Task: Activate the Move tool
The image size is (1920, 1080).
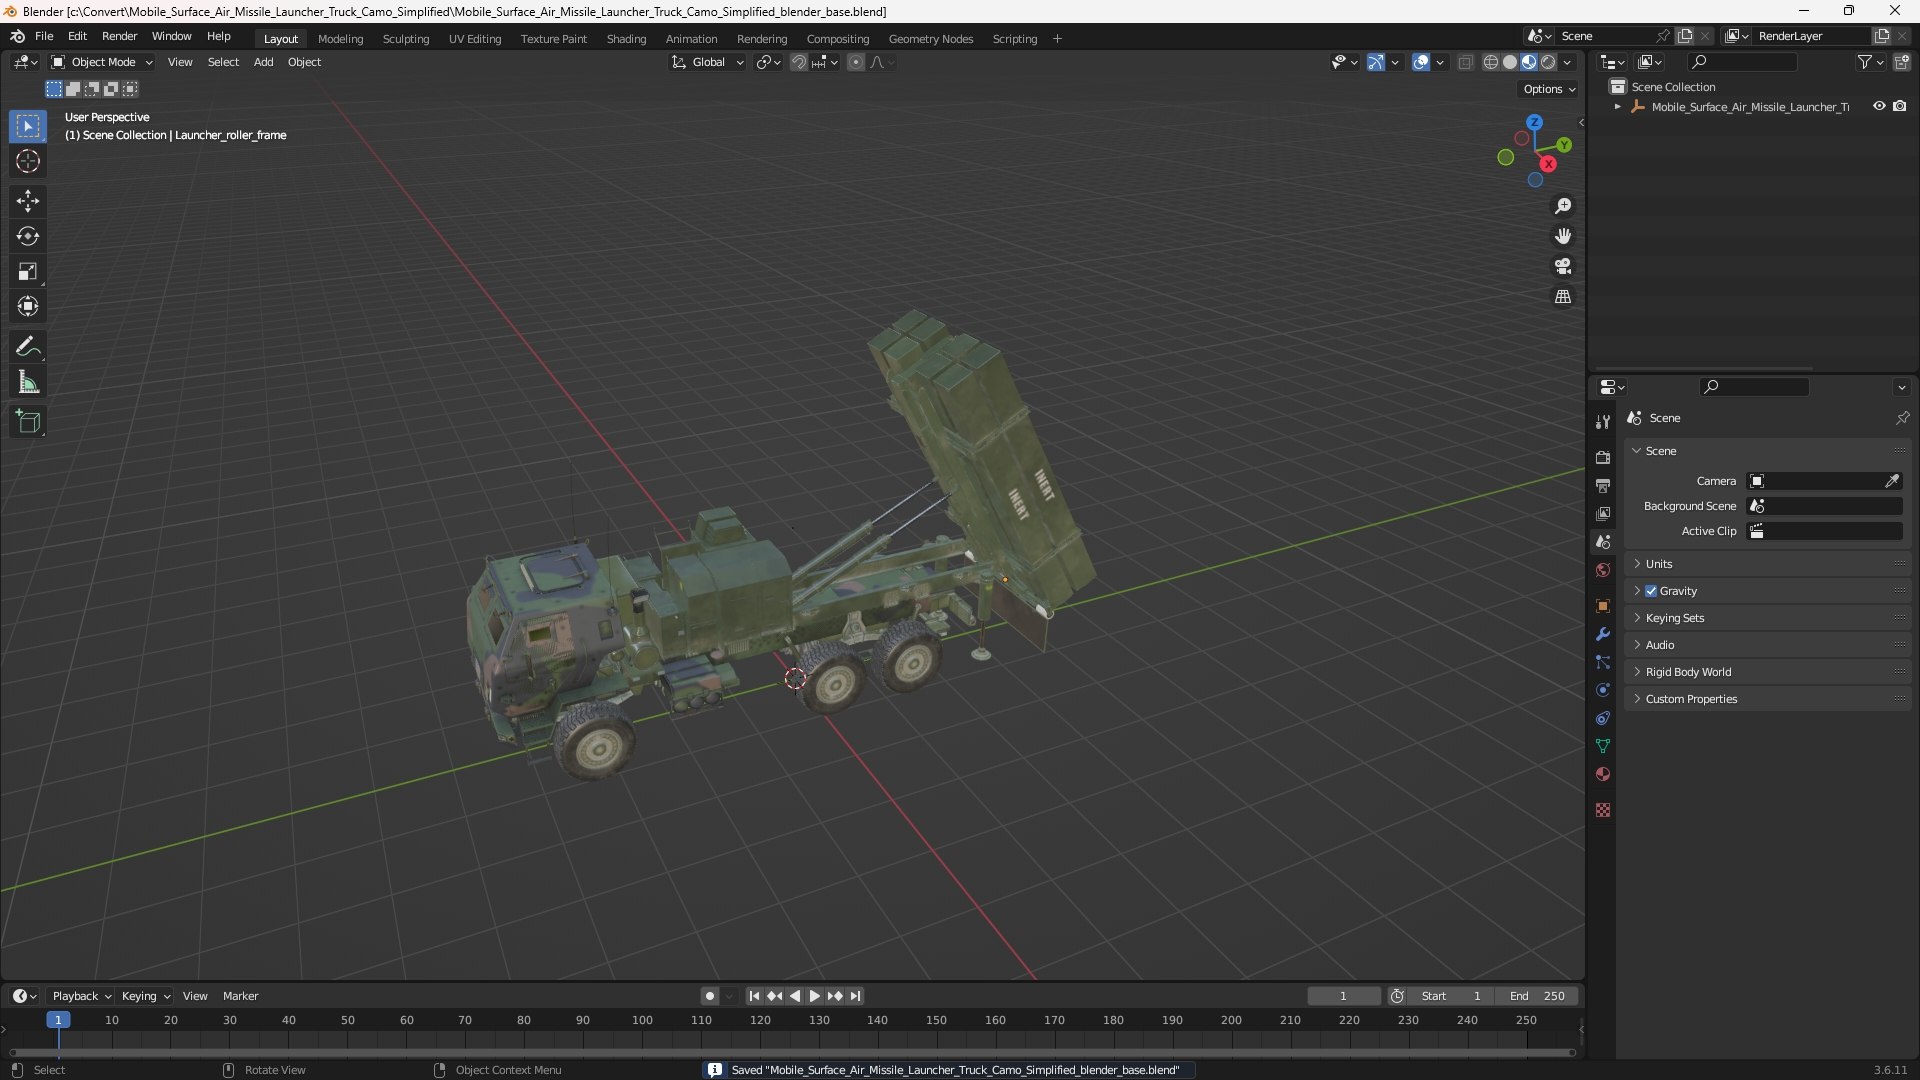Action: tap(28, 201)
